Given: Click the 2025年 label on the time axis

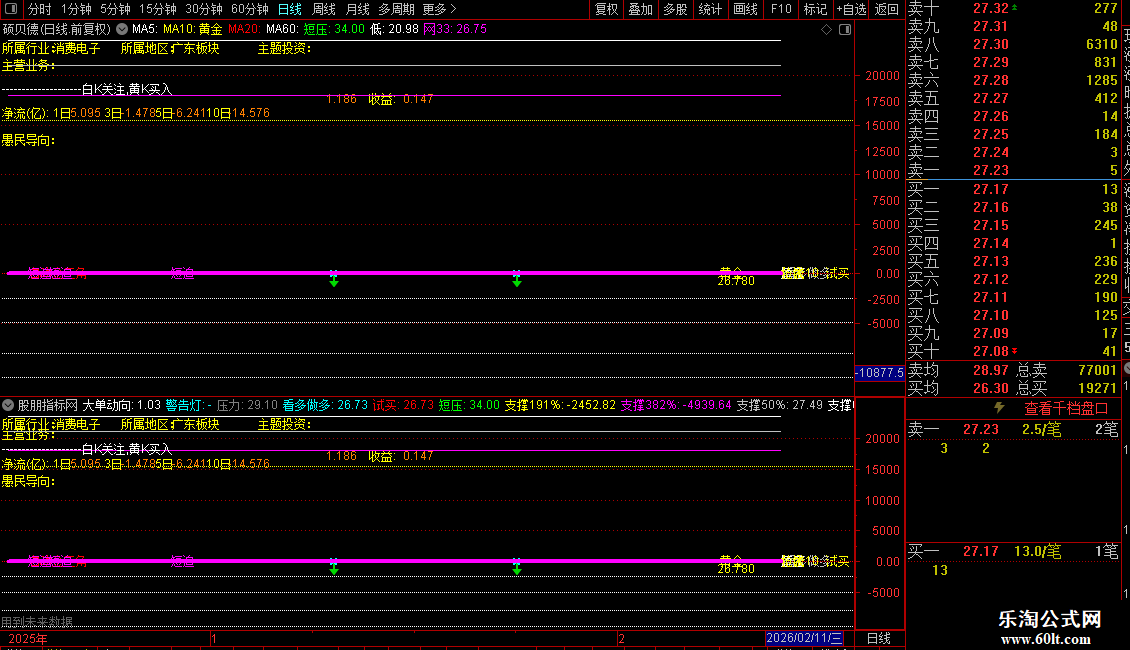Looking at the screenshot, I should coord(28,638).
